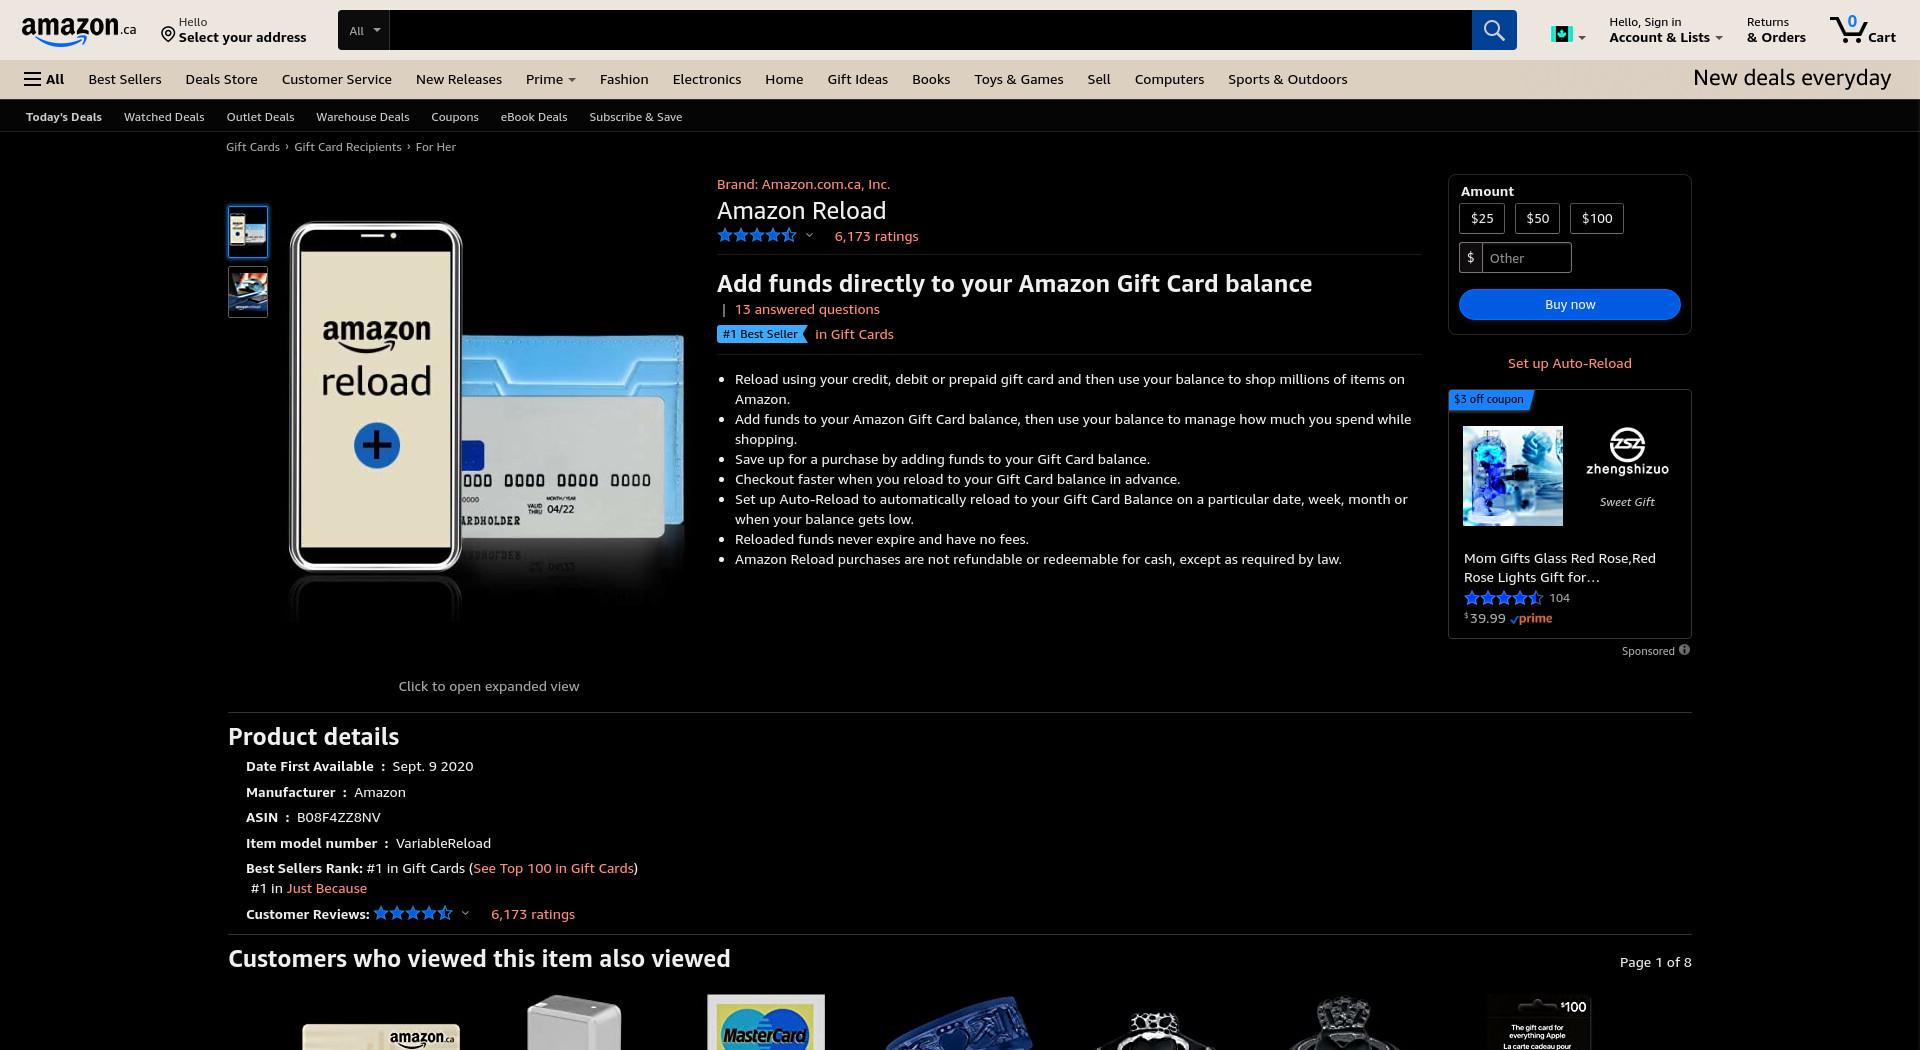Open New Releases nav item
Screen dimensions: 1920x1050
point(459,79)
